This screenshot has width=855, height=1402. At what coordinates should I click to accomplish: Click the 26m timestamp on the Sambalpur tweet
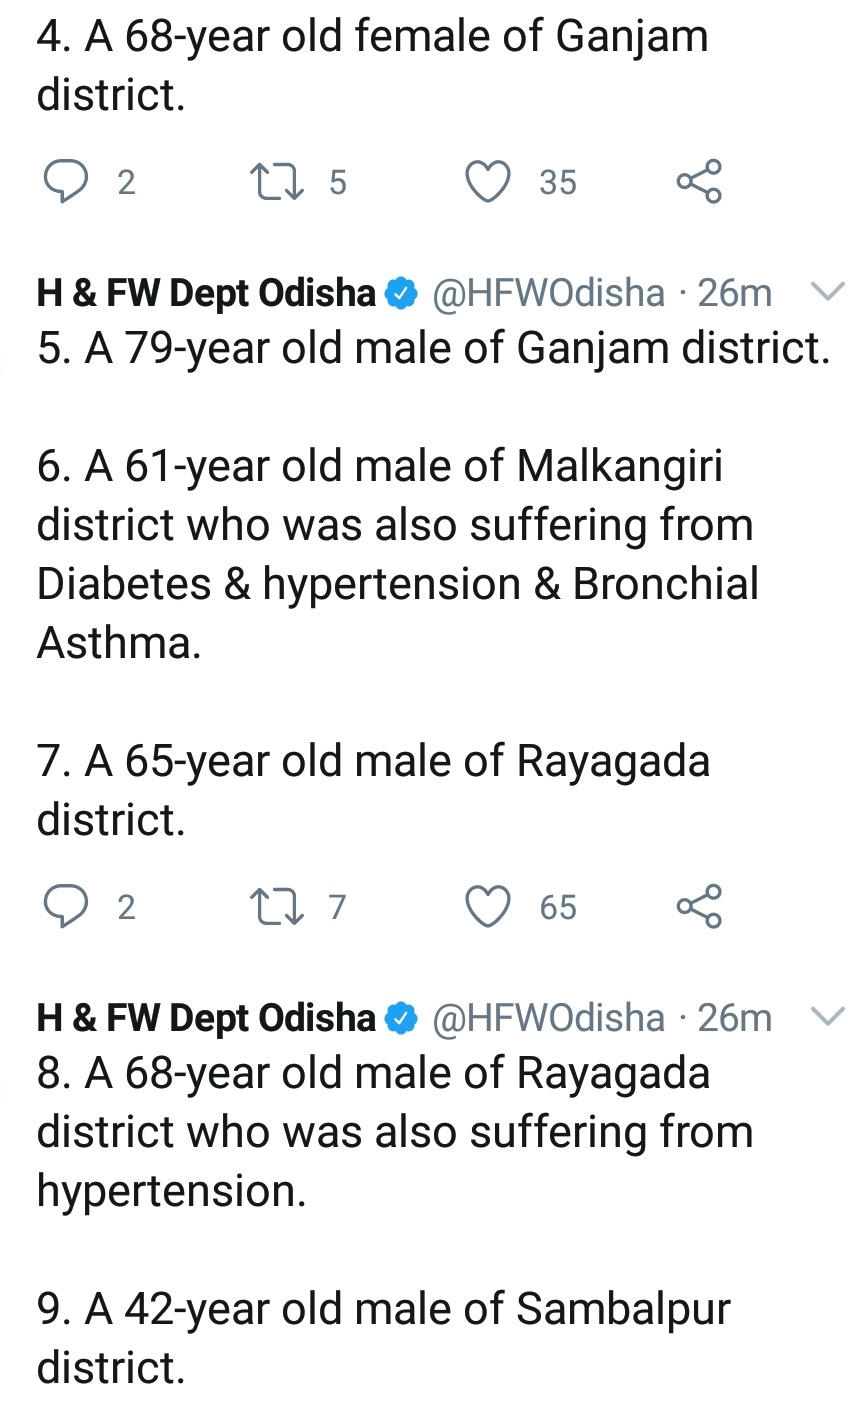click(734, 1018)
